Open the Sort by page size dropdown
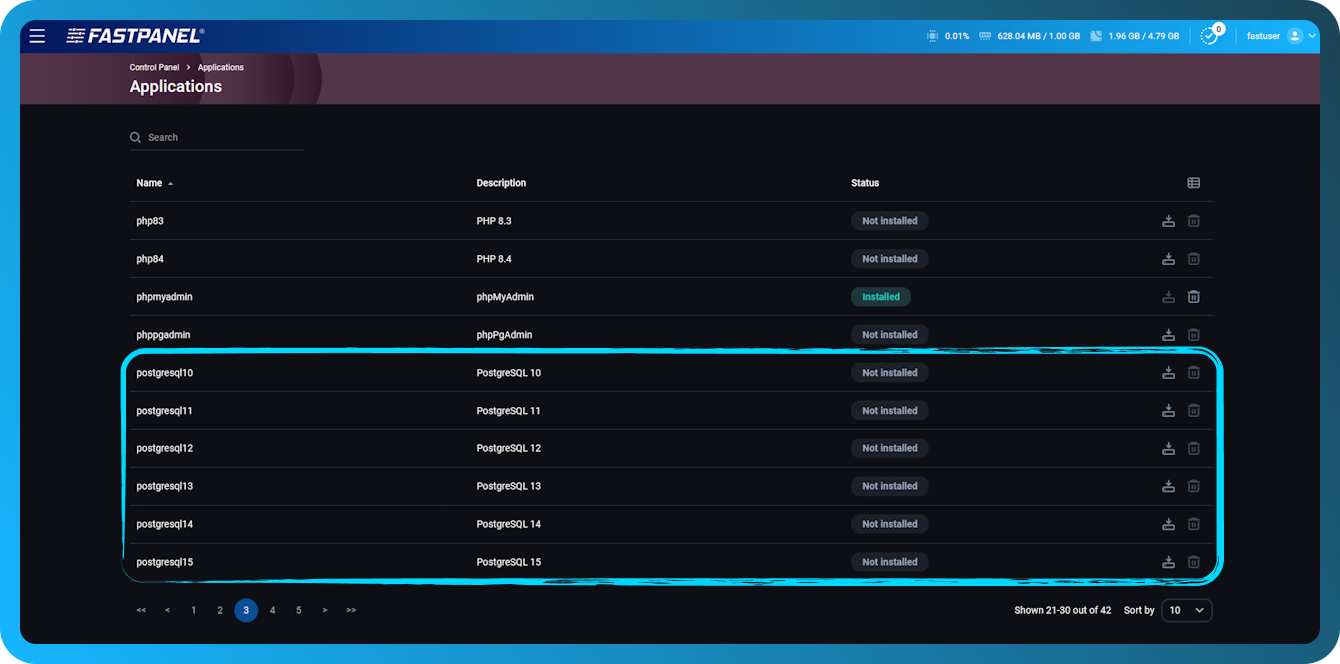The image size is (1340, 664). coord(1186,610)
